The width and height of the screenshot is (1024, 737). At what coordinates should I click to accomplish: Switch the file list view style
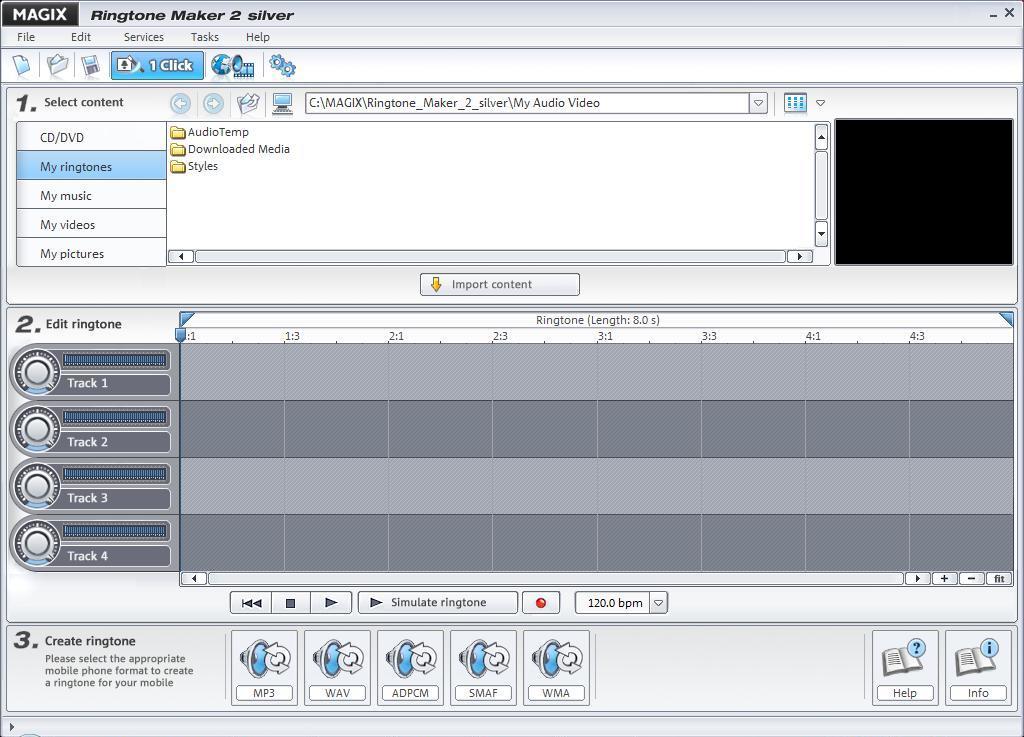coord(795,102)
